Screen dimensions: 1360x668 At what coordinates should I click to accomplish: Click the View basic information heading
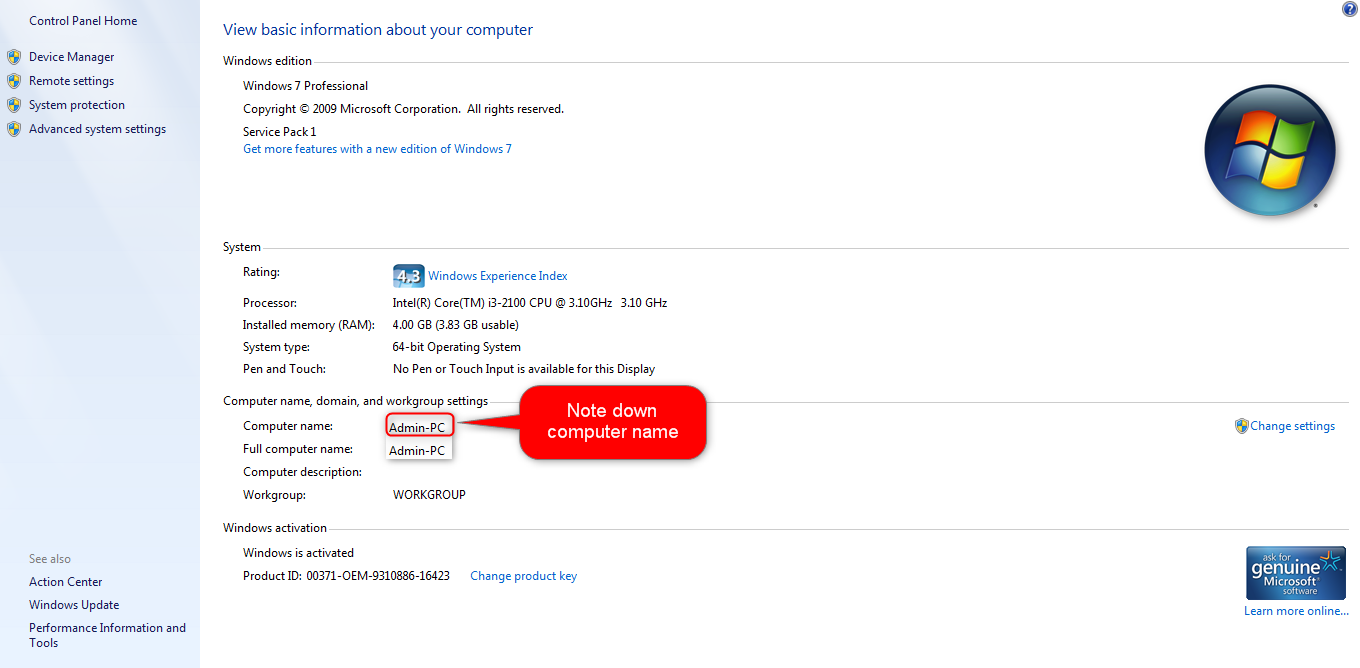378,30
